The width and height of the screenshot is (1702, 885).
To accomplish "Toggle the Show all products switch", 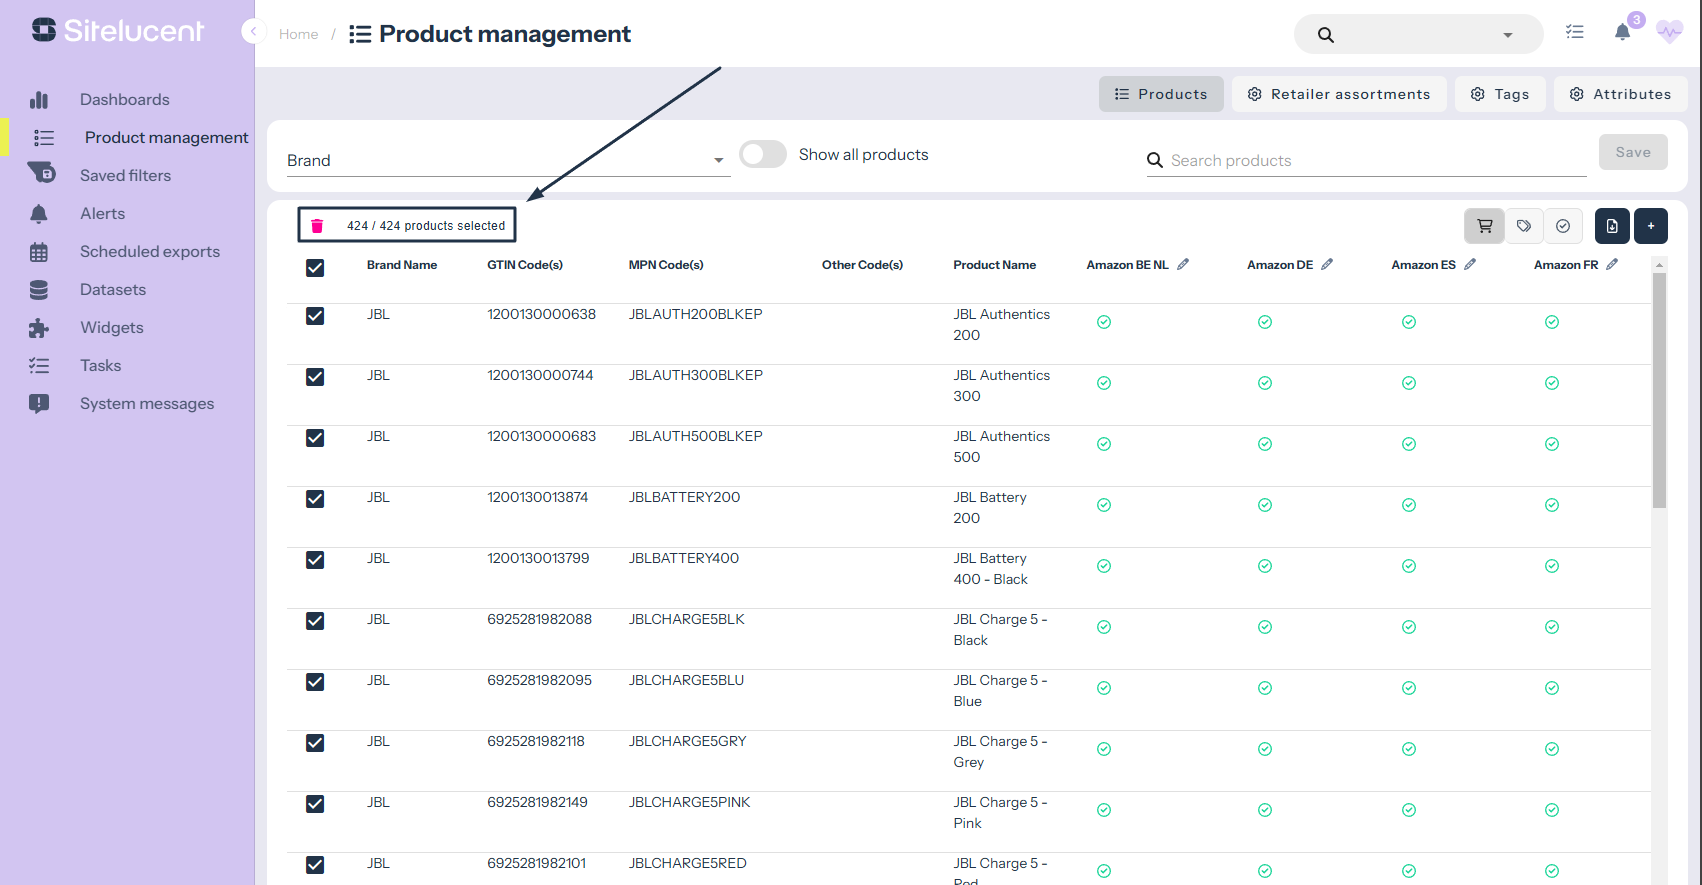I will [763, 155].
